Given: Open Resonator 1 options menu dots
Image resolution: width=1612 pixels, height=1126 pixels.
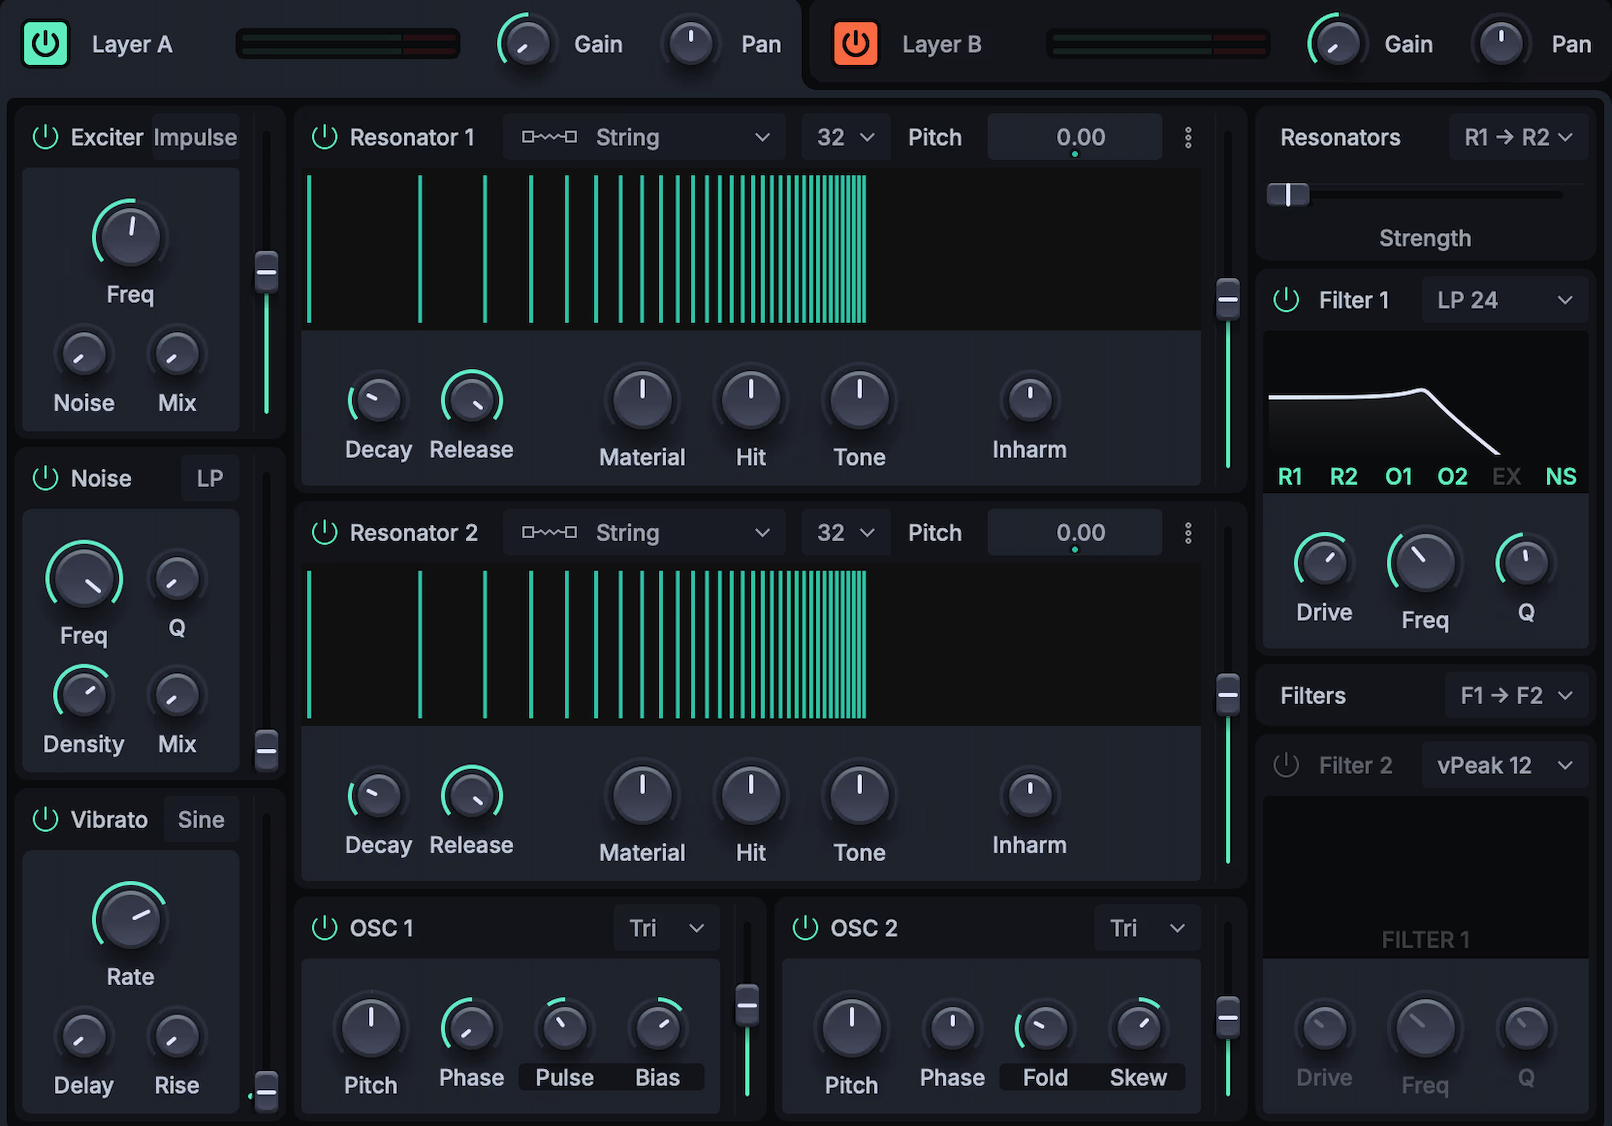Looking at the screenshot, I should (x=1188, y=137).
